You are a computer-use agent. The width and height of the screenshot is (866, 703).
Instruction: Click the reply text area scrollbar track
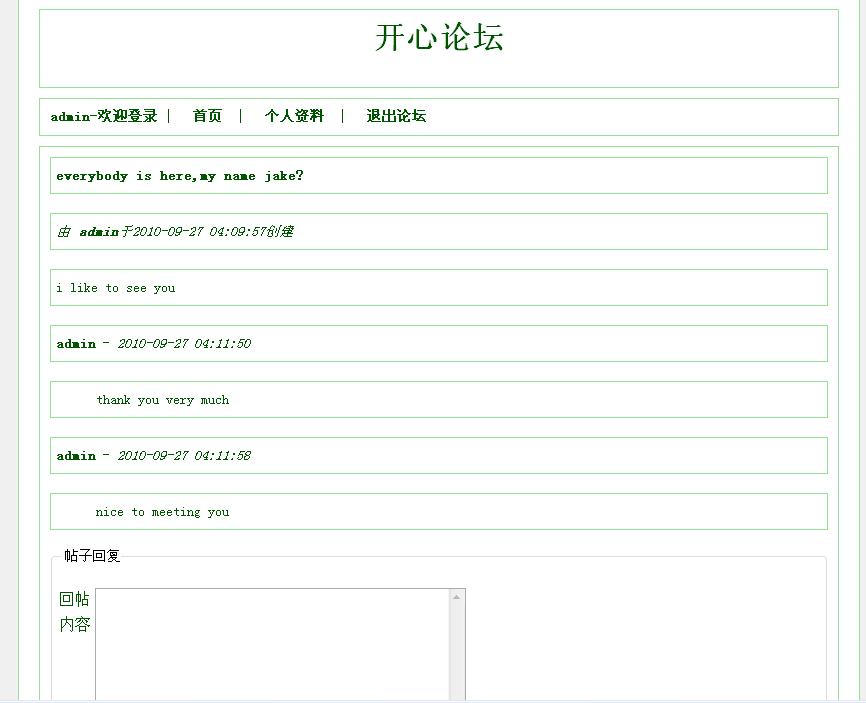(457, 650)
